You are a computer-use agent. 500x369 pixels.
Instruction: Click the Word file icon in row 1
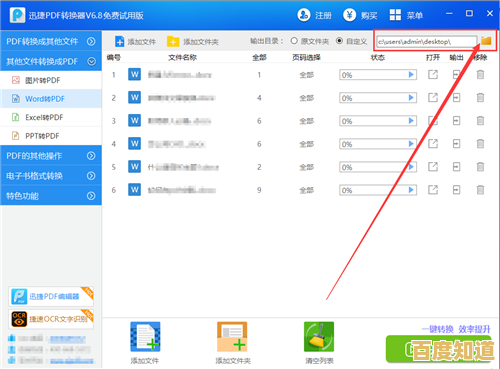coord(134,74)
